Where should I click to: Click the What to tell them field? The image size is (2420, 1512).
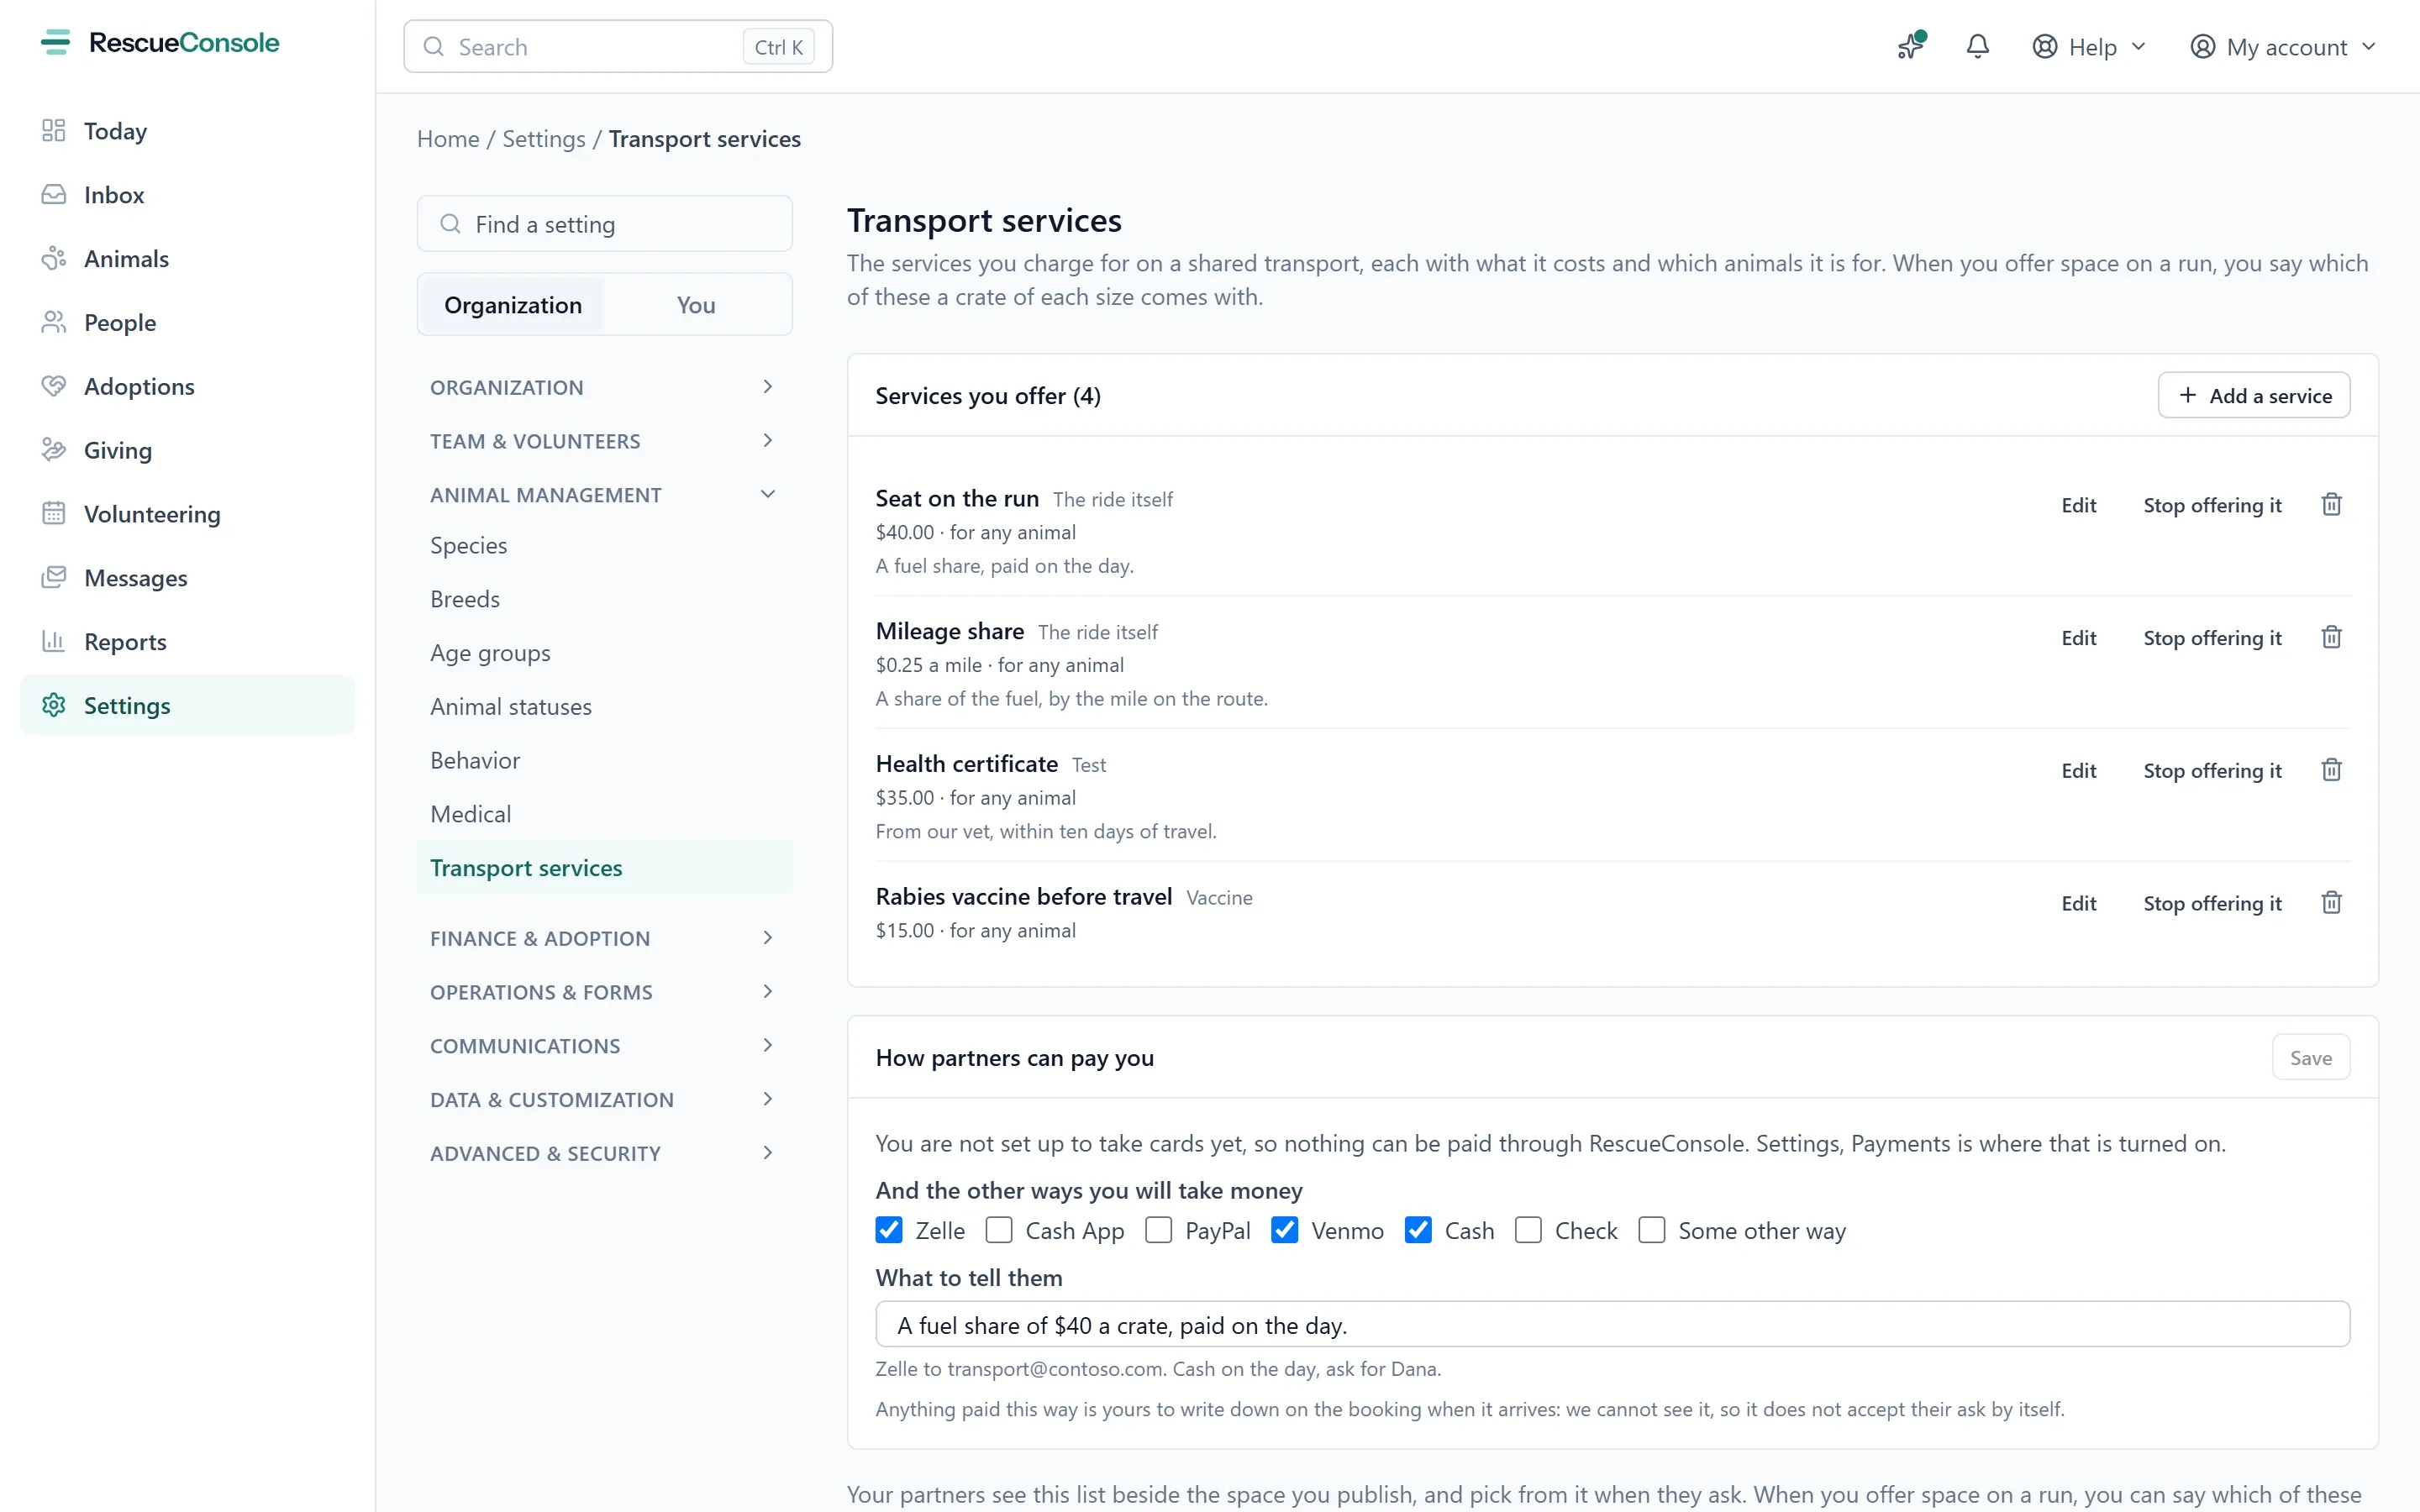[1612, 1324]
